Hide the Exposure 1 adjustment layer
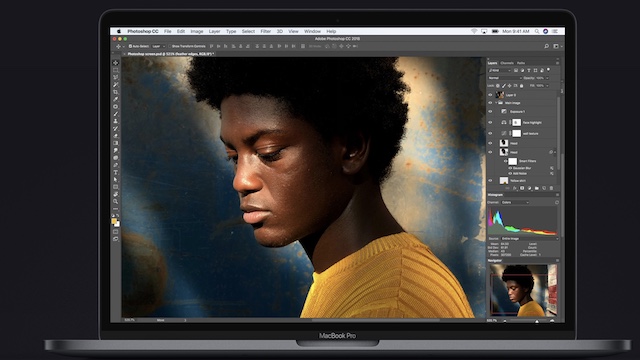The image size is (640, 360). [x=490, y=111]
